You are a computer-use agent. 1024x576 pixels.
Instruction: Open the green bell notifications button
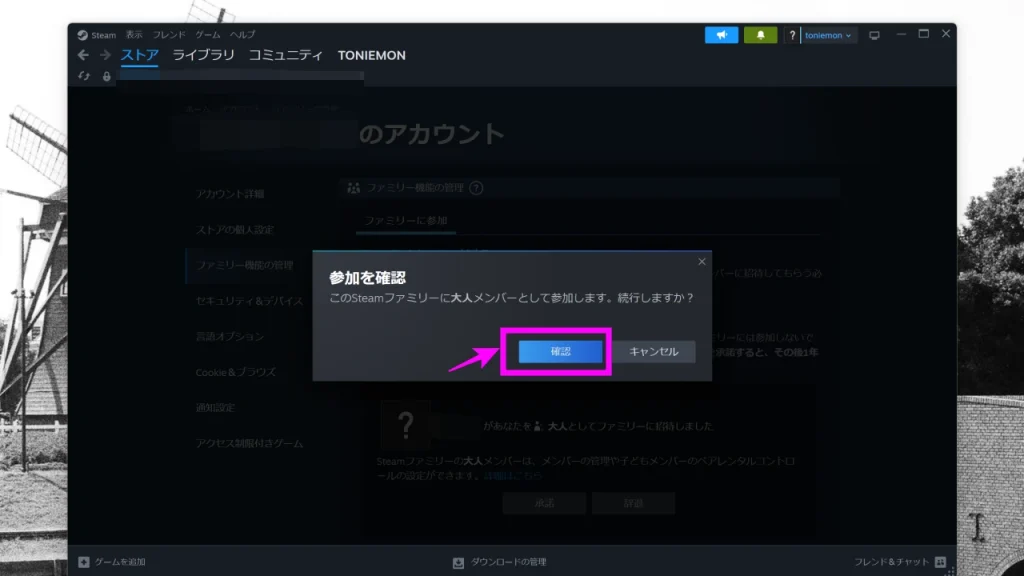tap(760, 35)
